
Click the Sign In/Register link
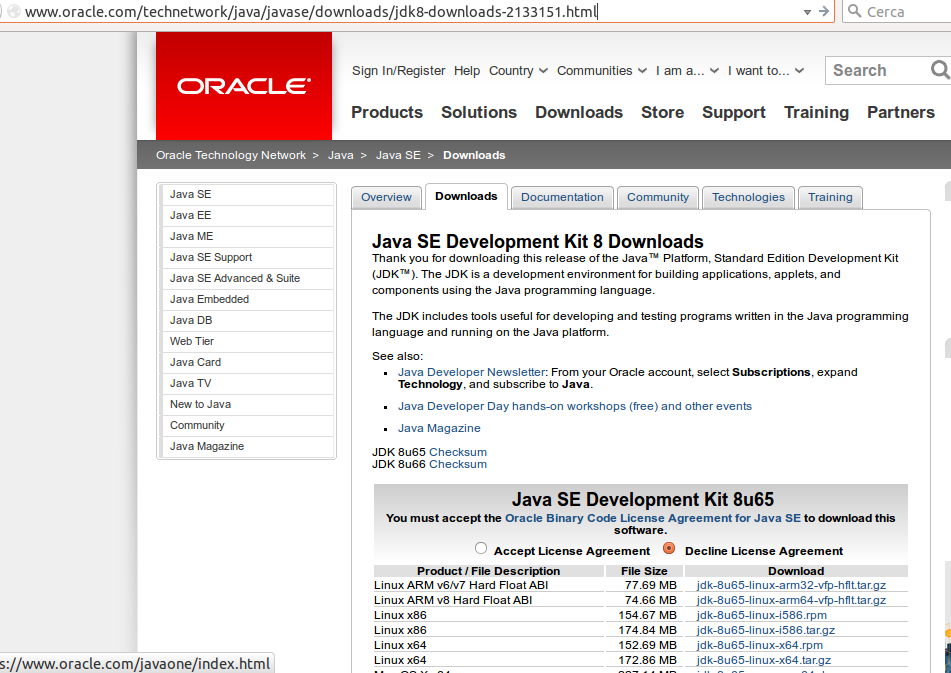click(x=398, y=71)
